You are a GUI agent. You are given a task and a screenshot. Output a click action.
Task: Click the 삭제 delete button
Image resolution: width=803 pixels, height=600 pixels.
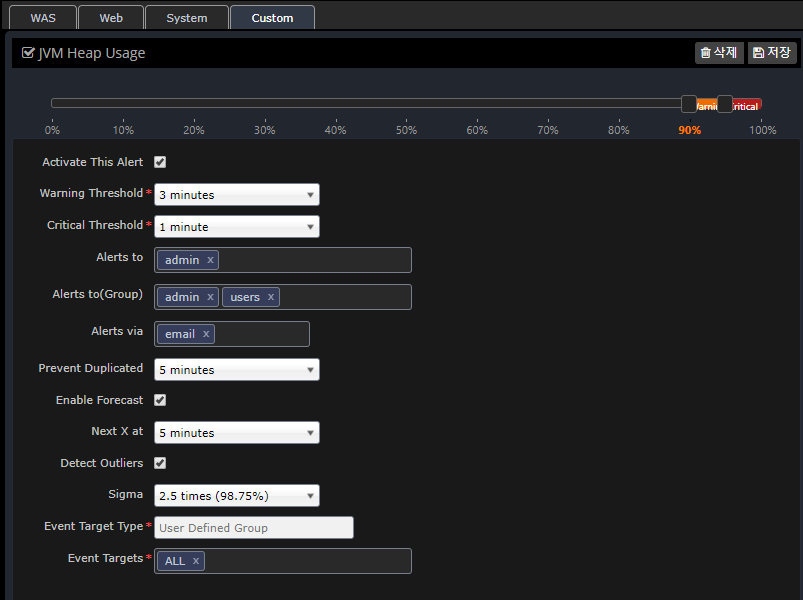coord(719,53)
